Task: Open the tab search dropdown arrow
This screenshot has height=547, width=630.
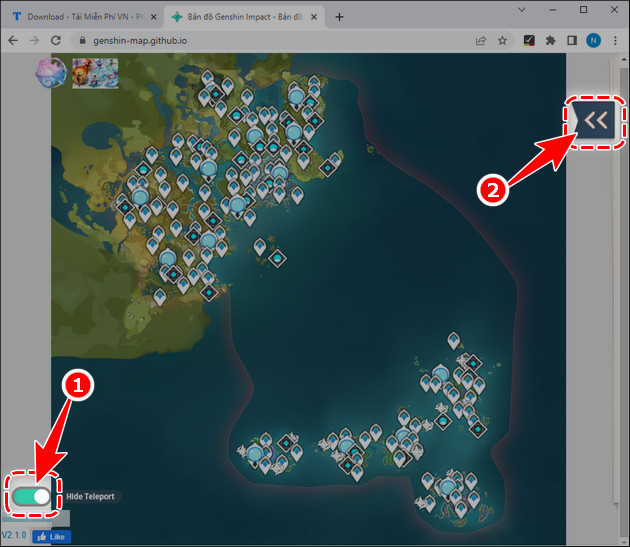Action: click(x=522, y=10)
